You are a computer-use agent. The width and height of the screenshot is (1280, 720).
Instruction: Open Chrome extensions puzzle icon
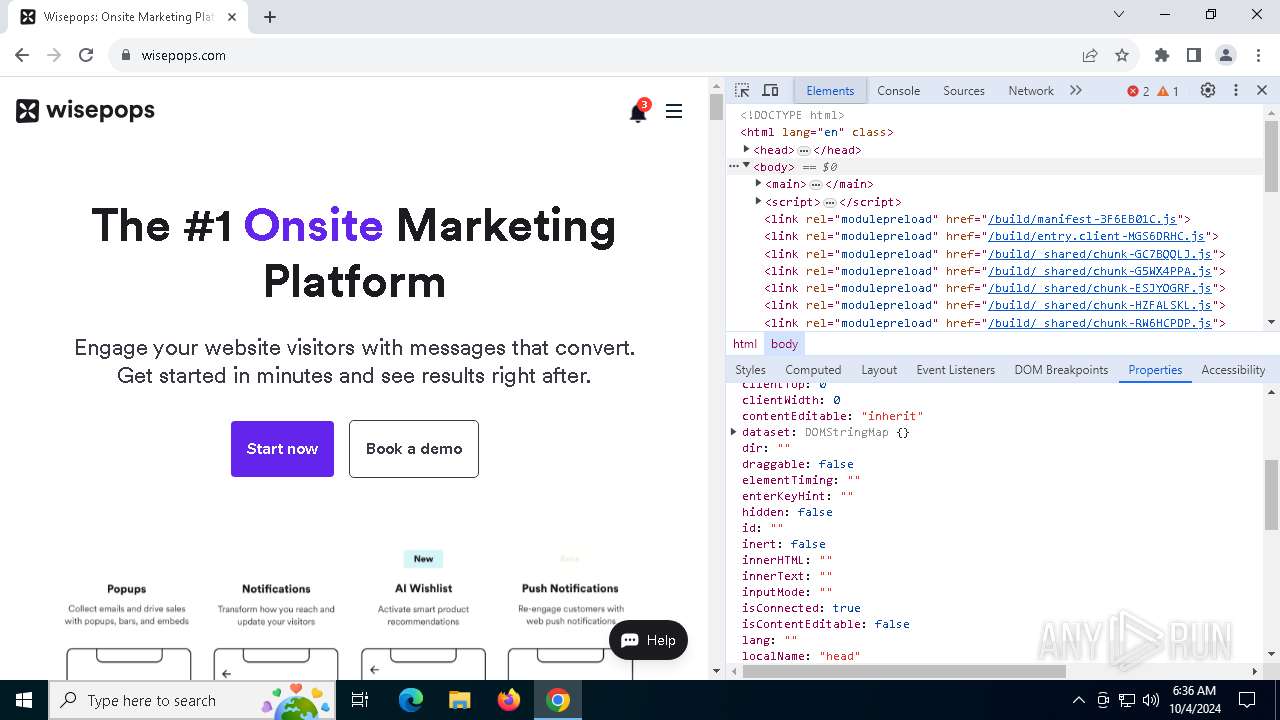1161,55
